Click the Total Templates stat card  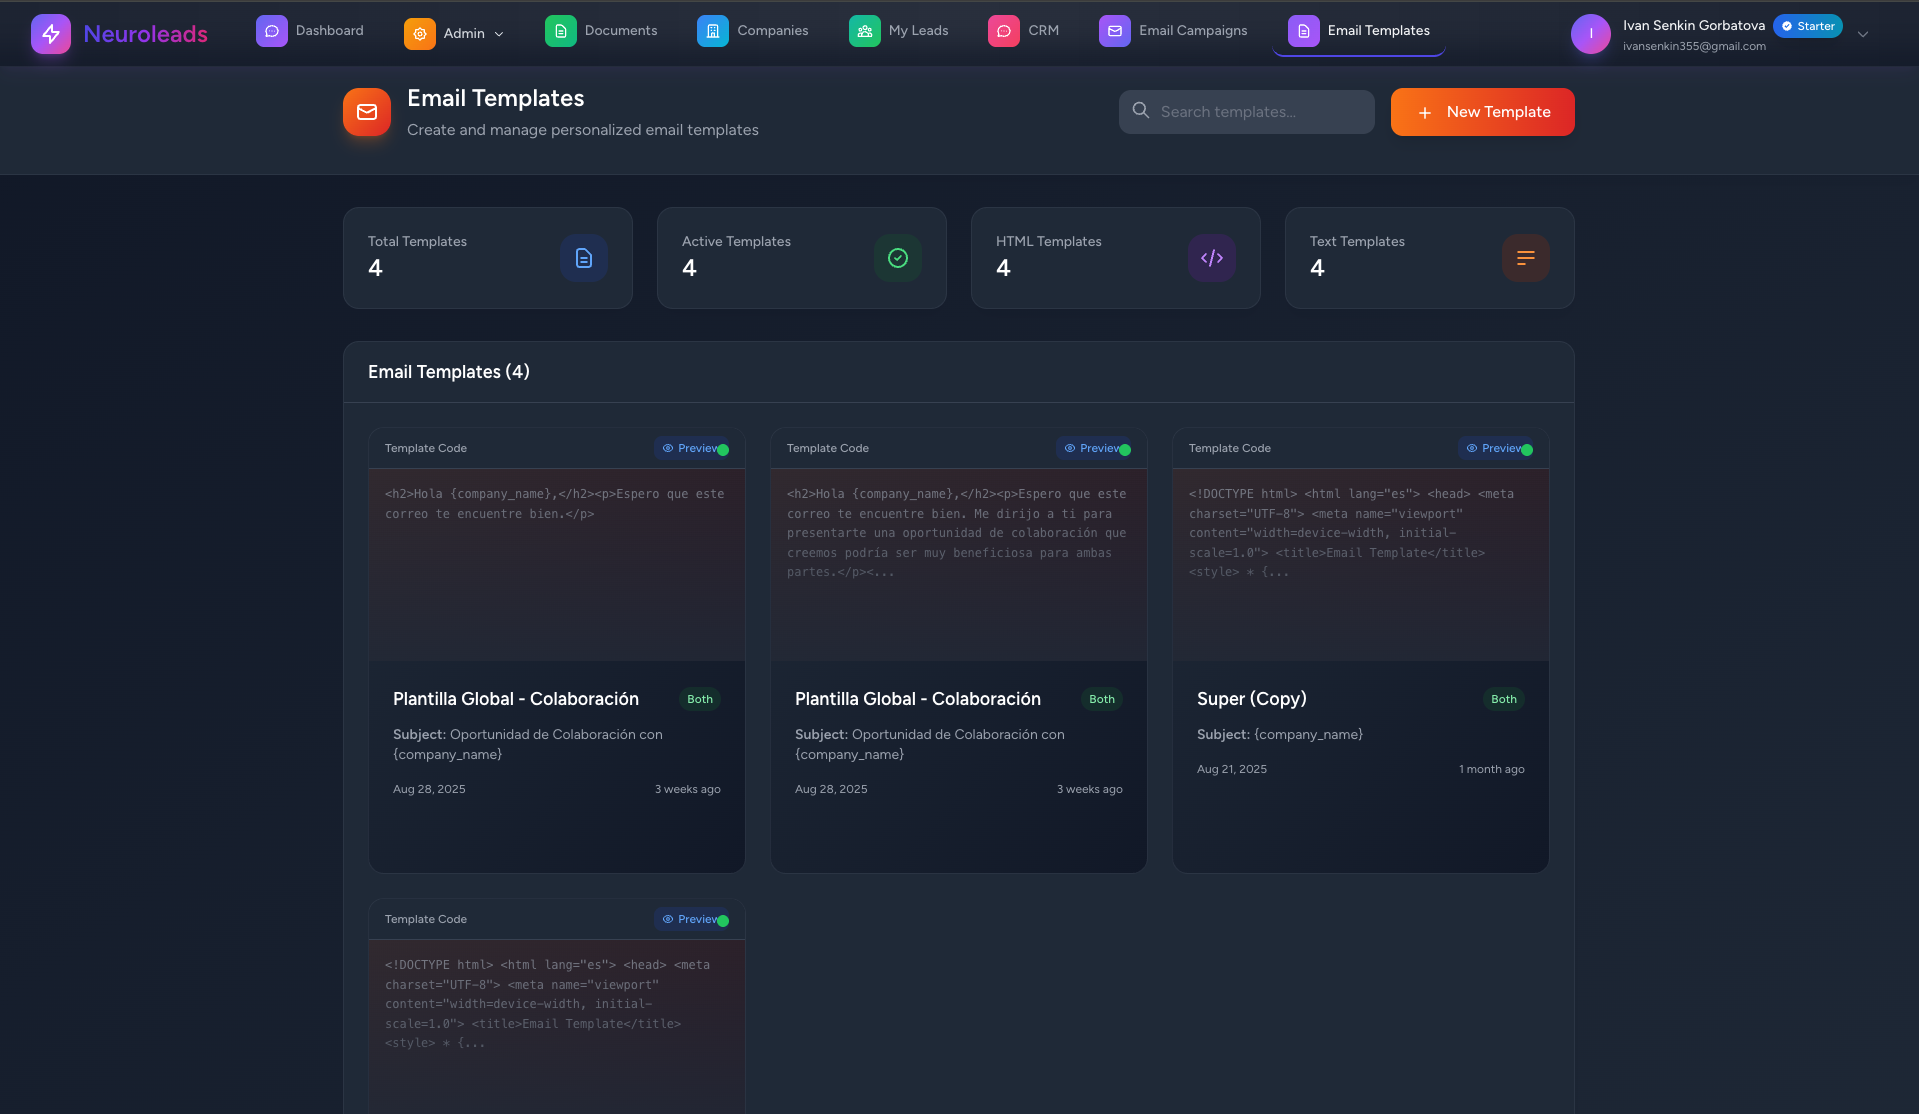488,258
